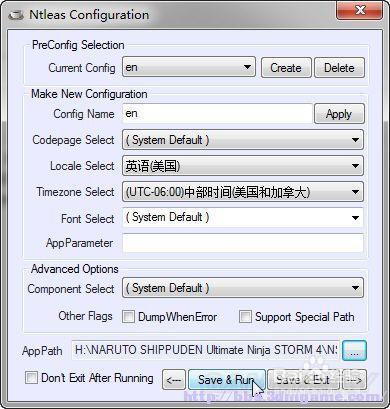Image resolution: width=390 pixels, height=409 pixels.
Task: Close the Ntleas Configuration window
Action: pos(359,10)
